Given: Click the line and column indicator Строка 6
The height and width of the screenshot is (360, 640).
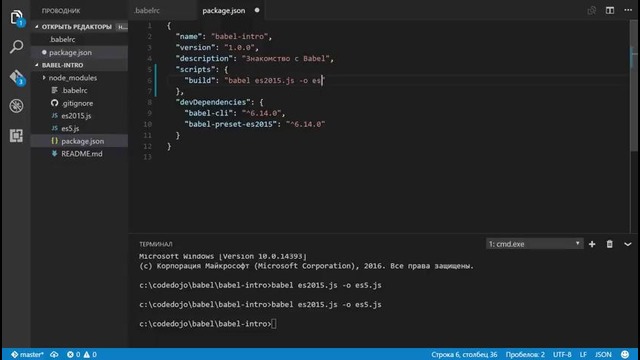Looking at the screenshot, I should pyautogui.click(x=464, y=354).
